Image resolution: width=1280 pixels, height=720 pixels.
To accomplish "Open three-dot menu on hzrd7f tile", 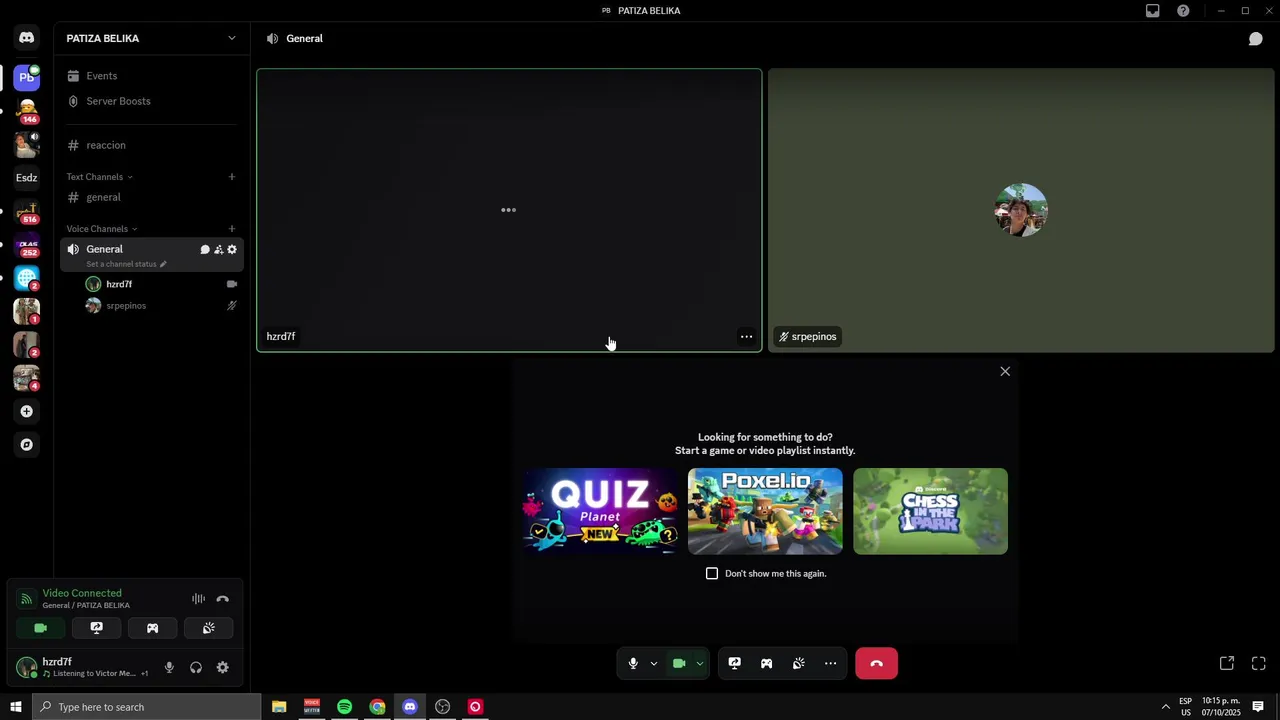I will coord(746,337).
